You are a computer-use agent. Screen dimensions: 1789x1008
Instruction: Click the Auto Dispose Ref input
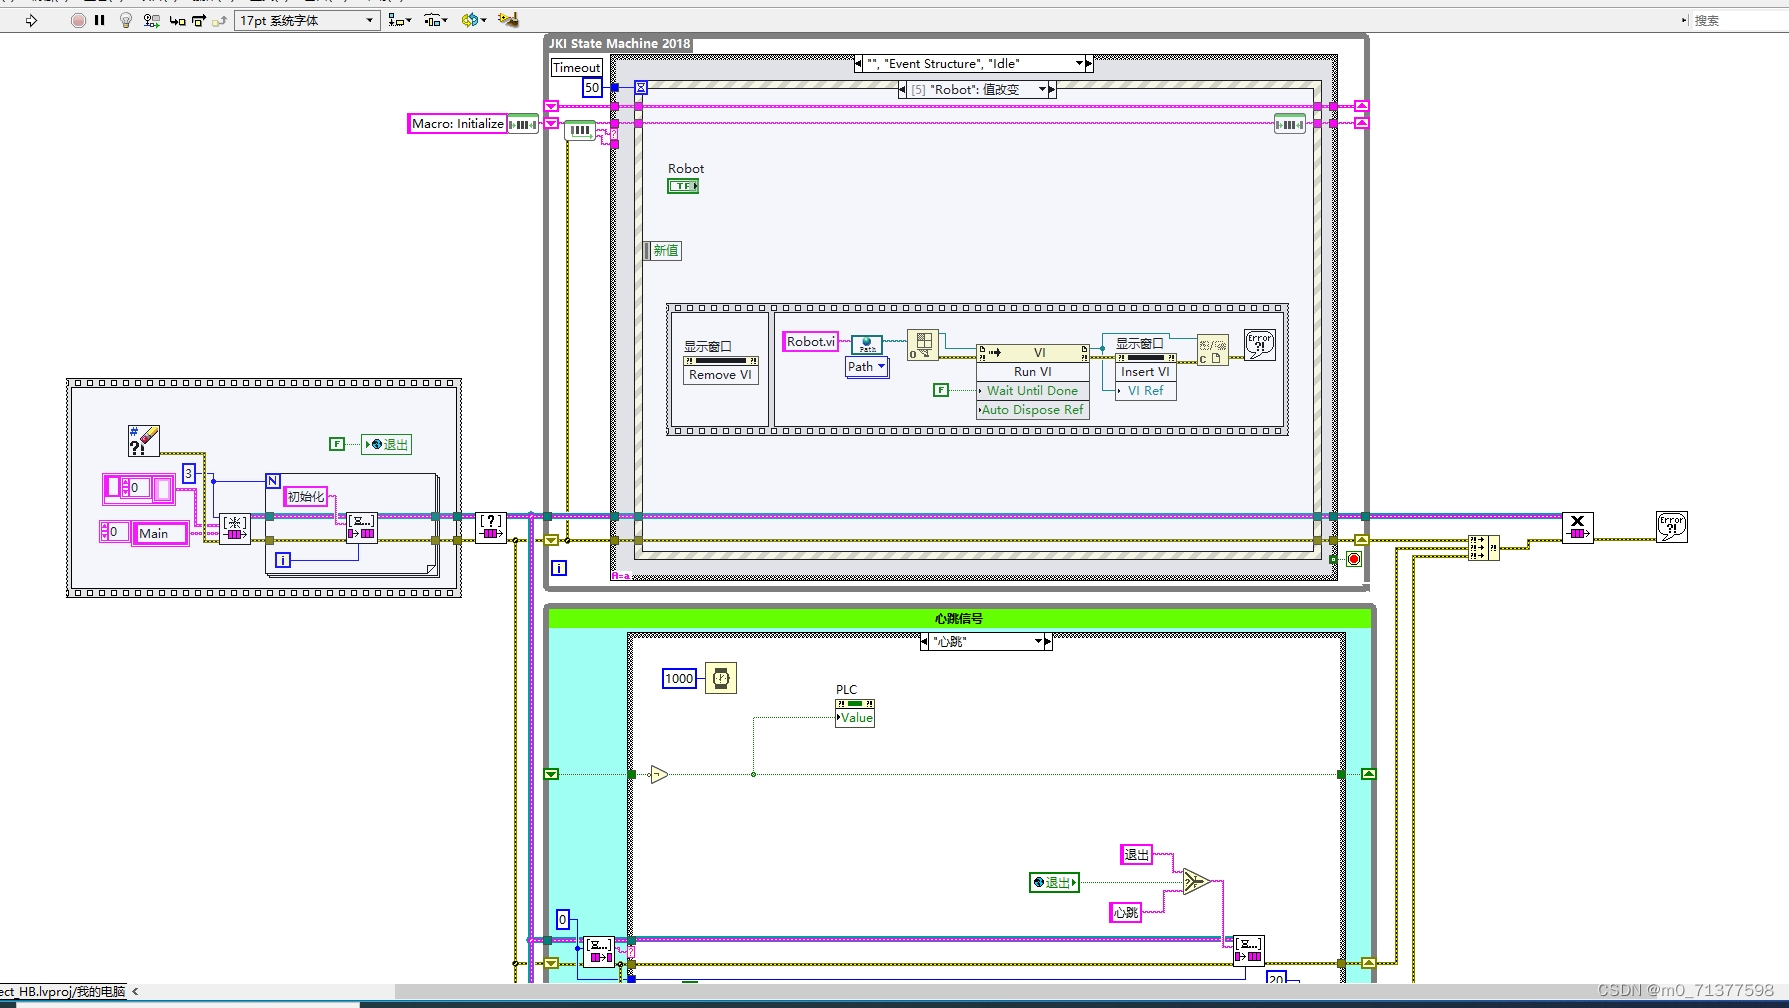(1032, 410)
